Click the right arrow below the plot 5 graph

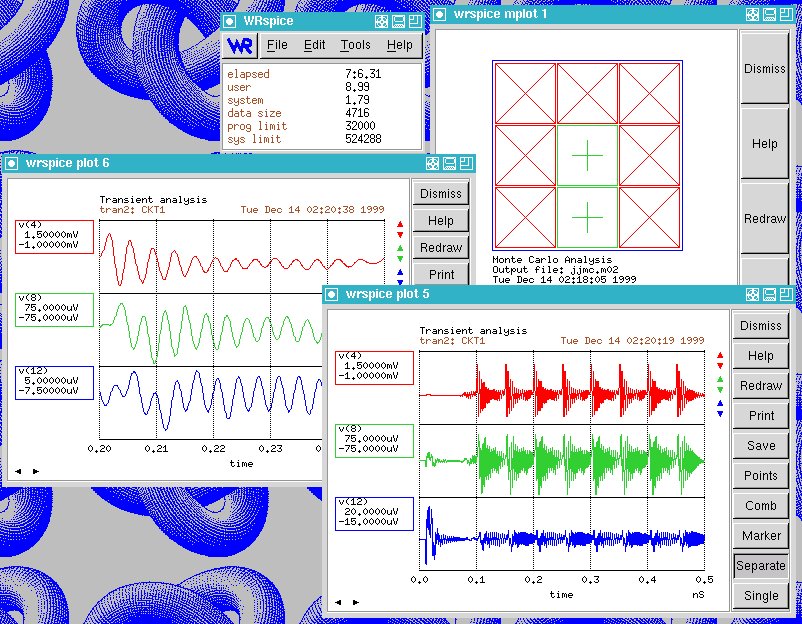(356, 602)
